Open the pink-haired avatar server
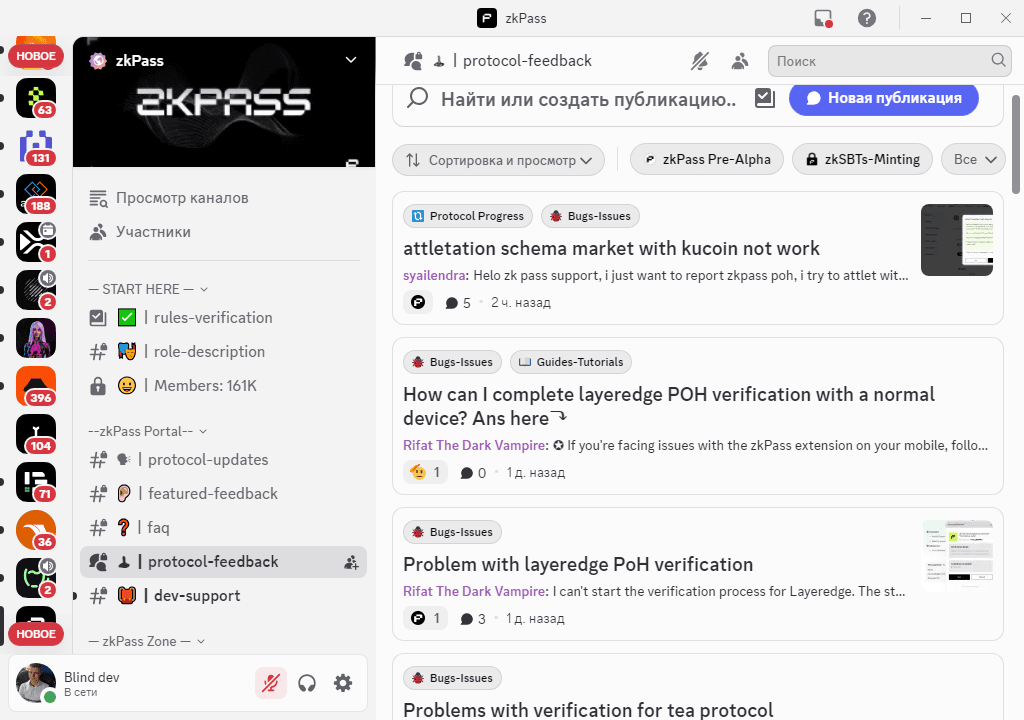 click(36, 338)
